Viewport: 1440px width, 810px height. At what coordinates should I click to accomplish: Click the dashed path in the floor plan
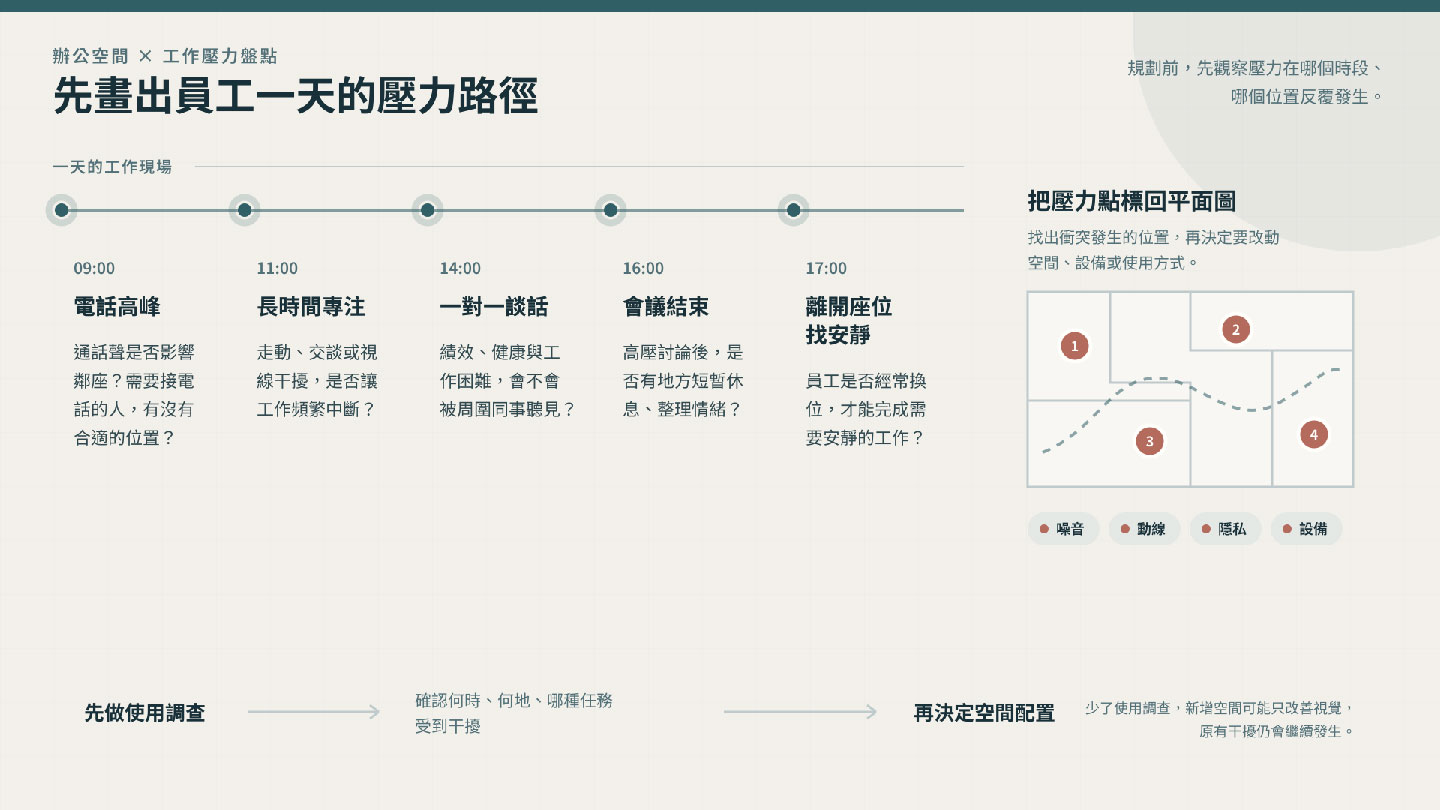(x=1190, y=410)
